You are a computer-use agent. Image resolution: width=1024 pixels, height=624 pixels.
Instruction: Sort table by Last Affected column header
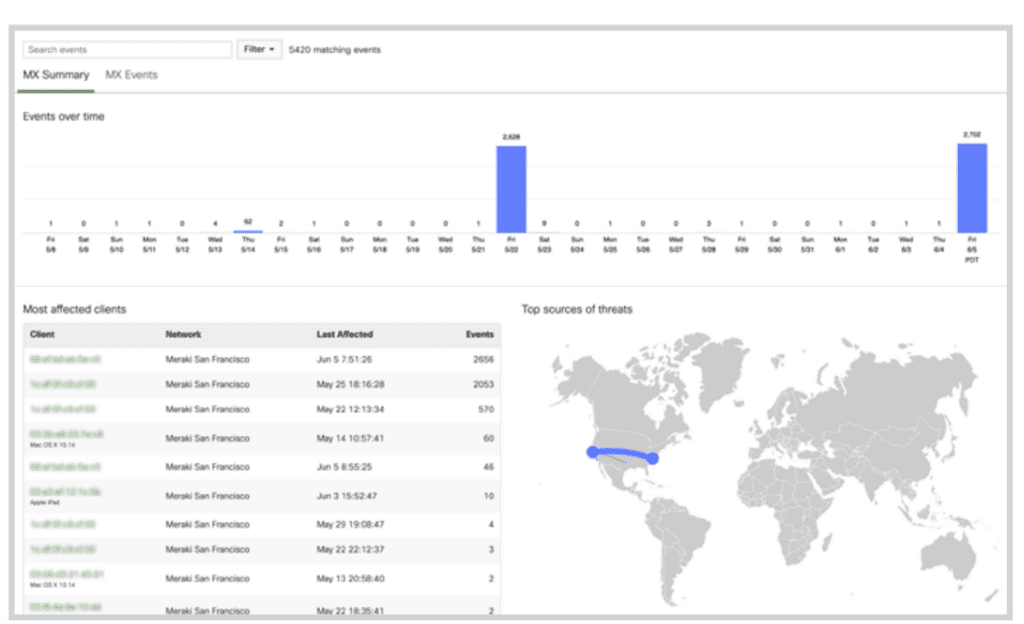[x=345, y=334]
